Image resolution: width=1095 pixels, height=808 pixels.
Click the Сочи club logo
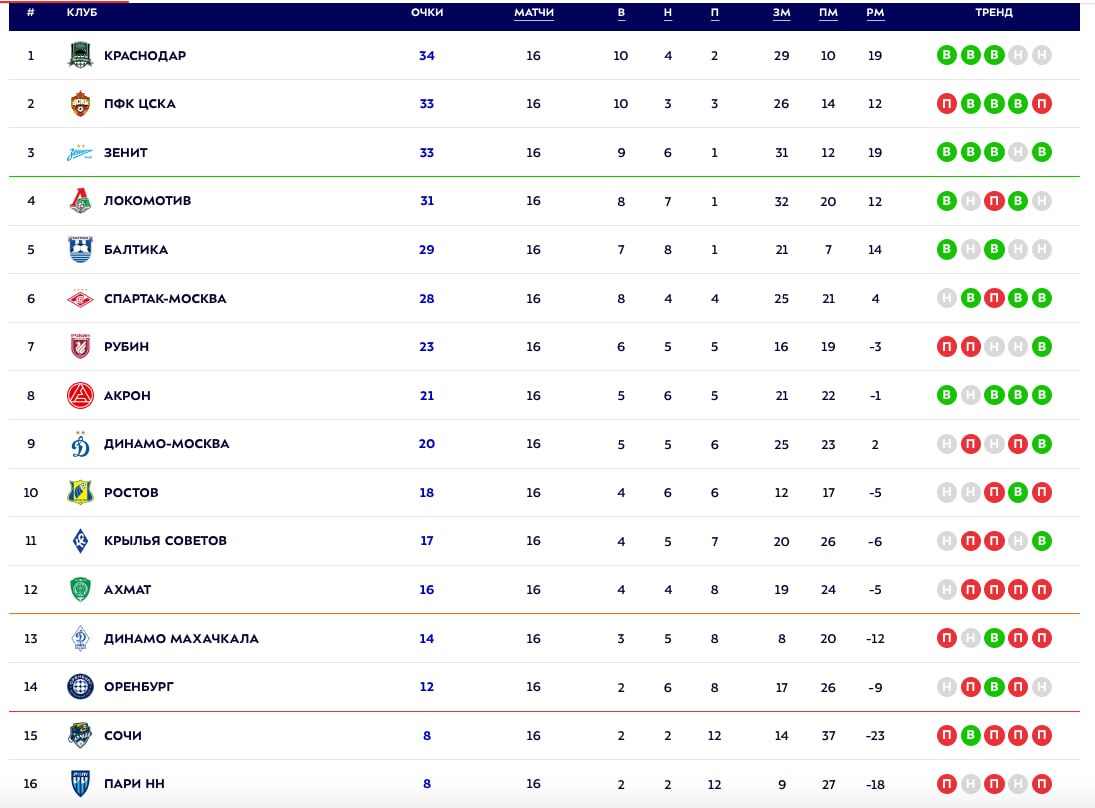[80, 736]
